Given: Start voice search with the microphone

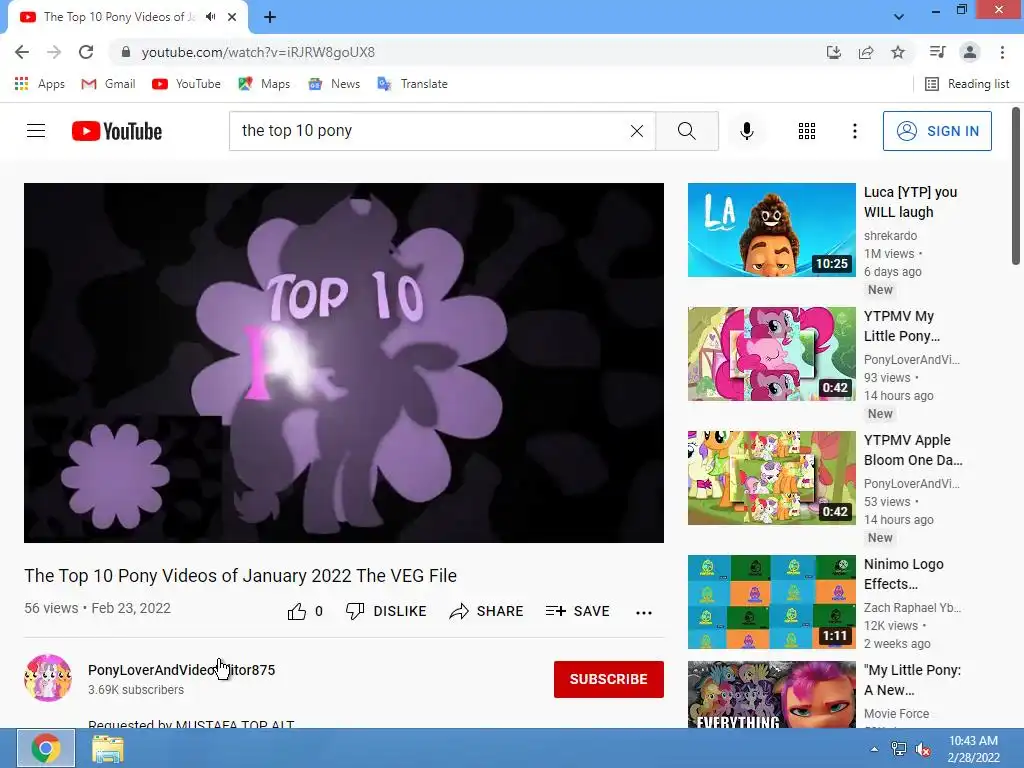Looking at the screenshot, I should pos(746,131).
